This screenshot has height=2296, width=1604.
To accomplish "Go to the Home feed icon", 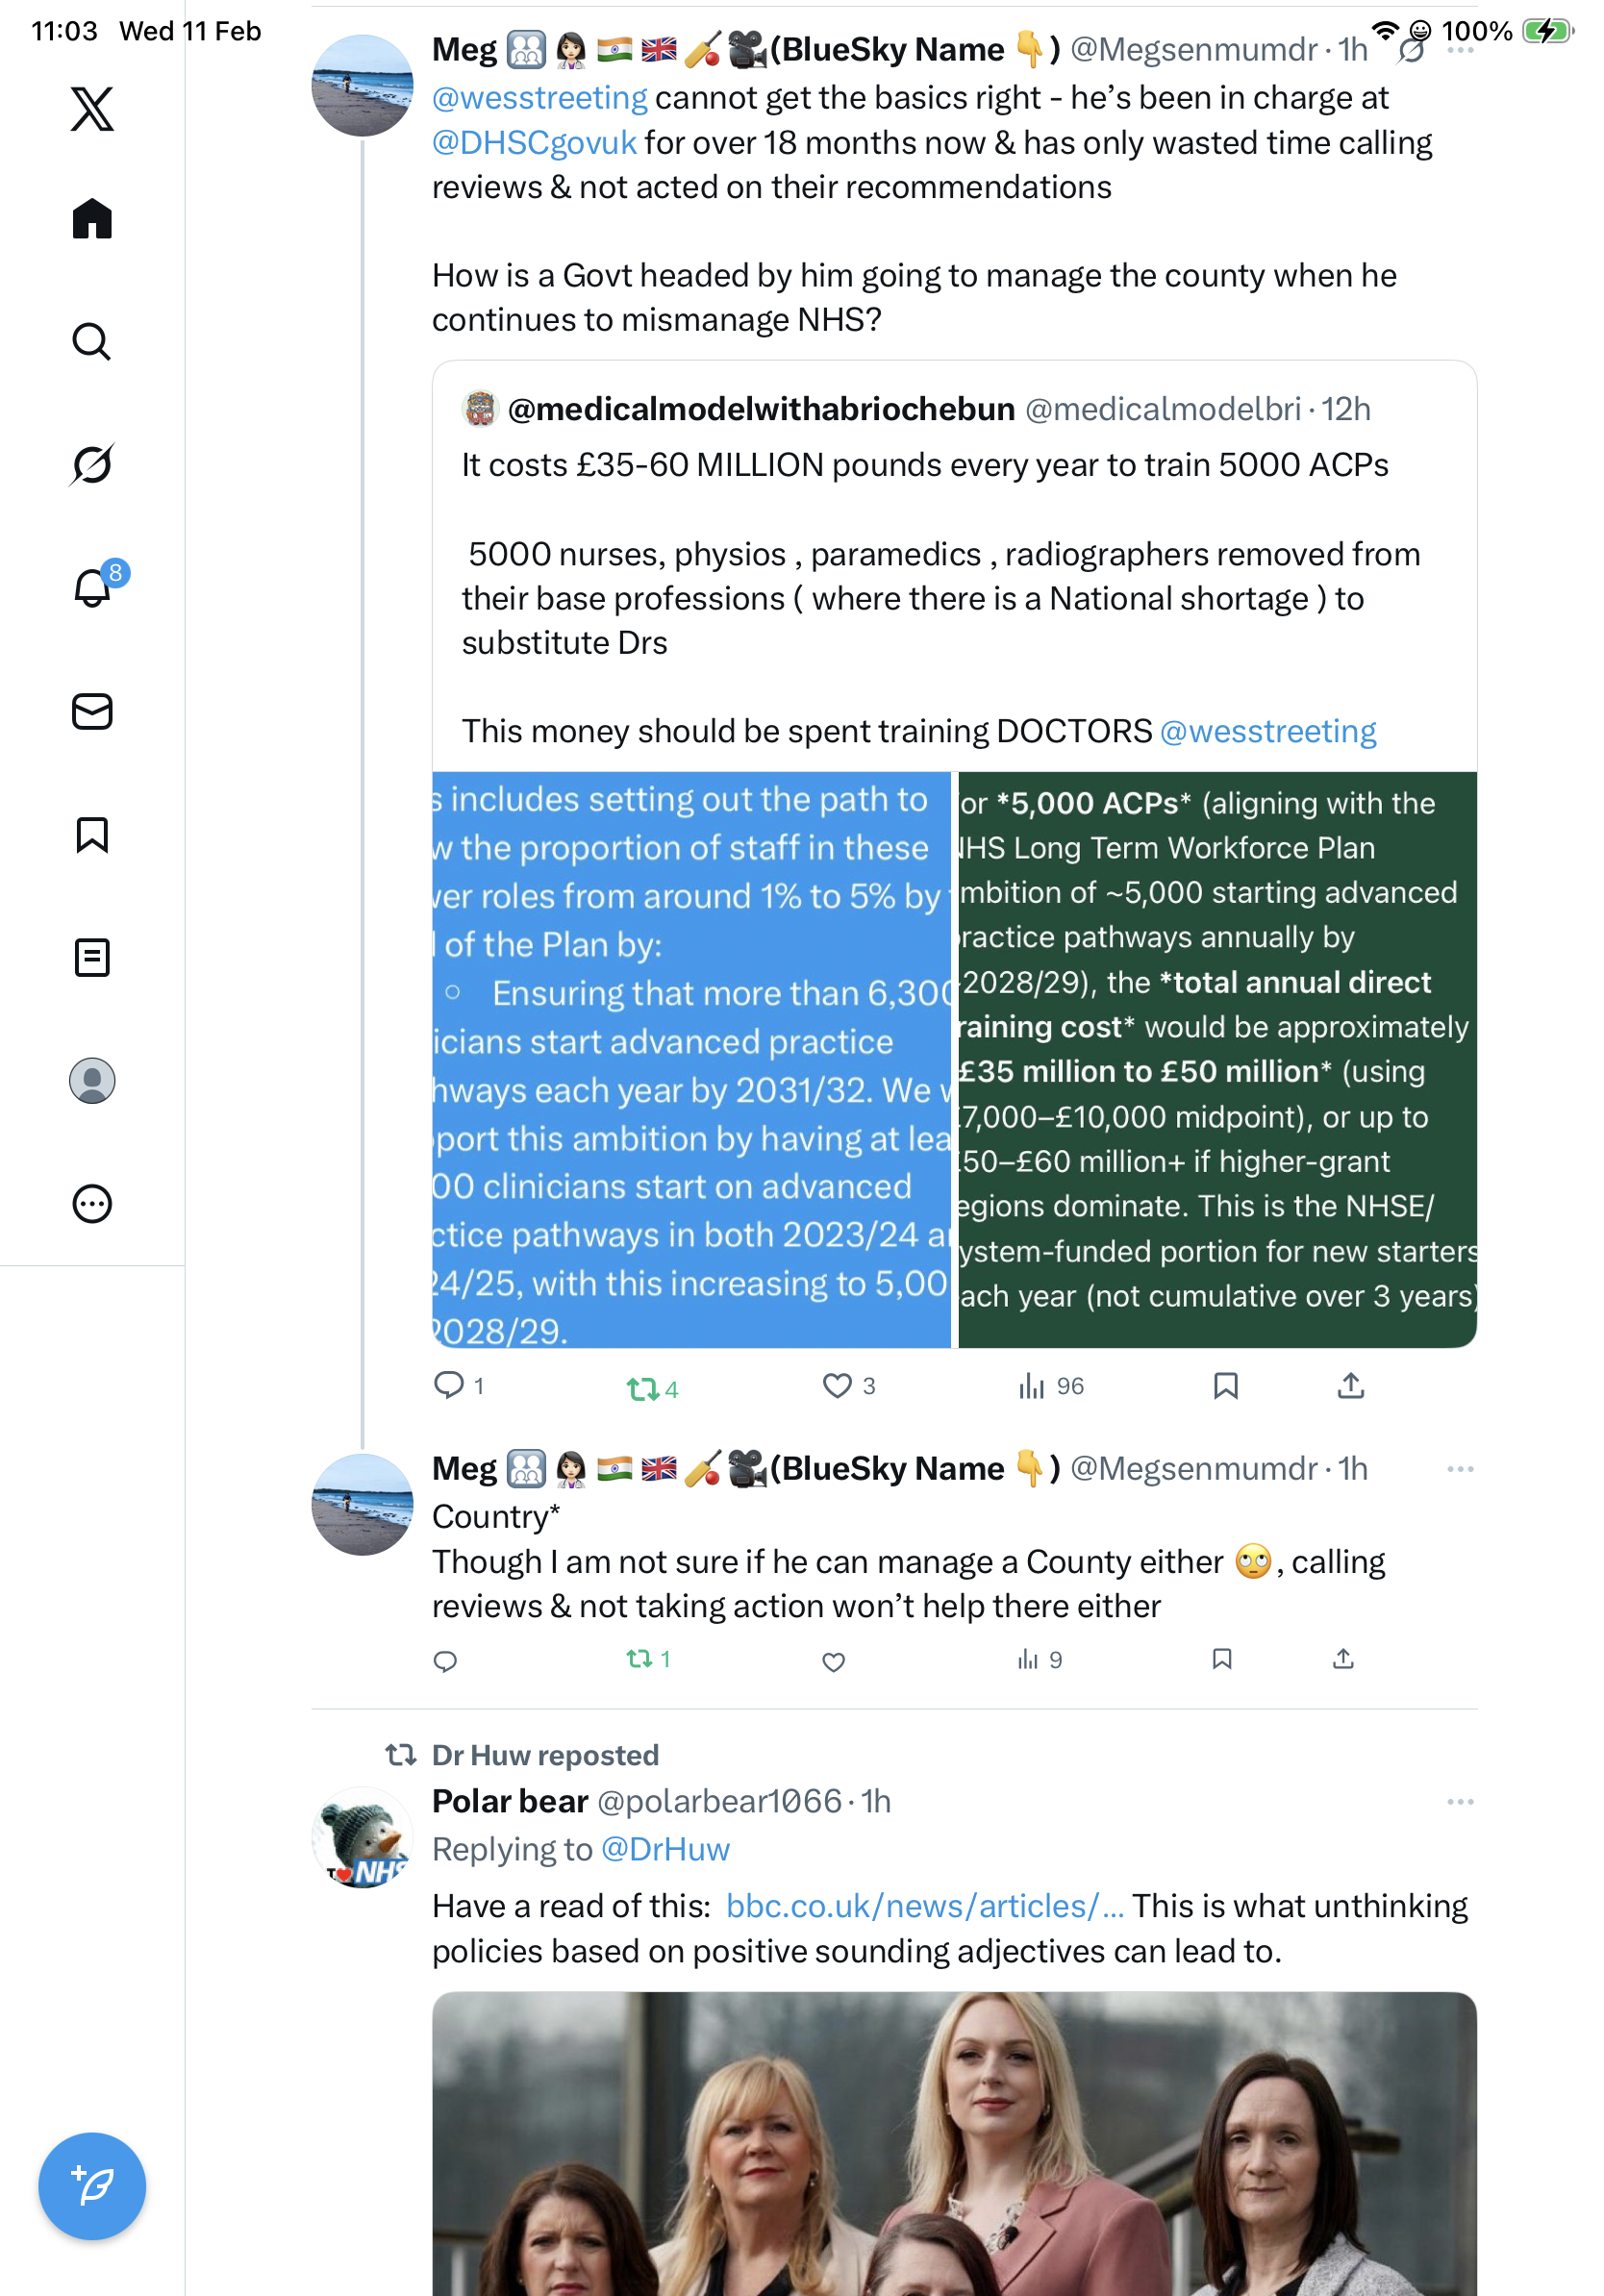I will coord(92,218).
